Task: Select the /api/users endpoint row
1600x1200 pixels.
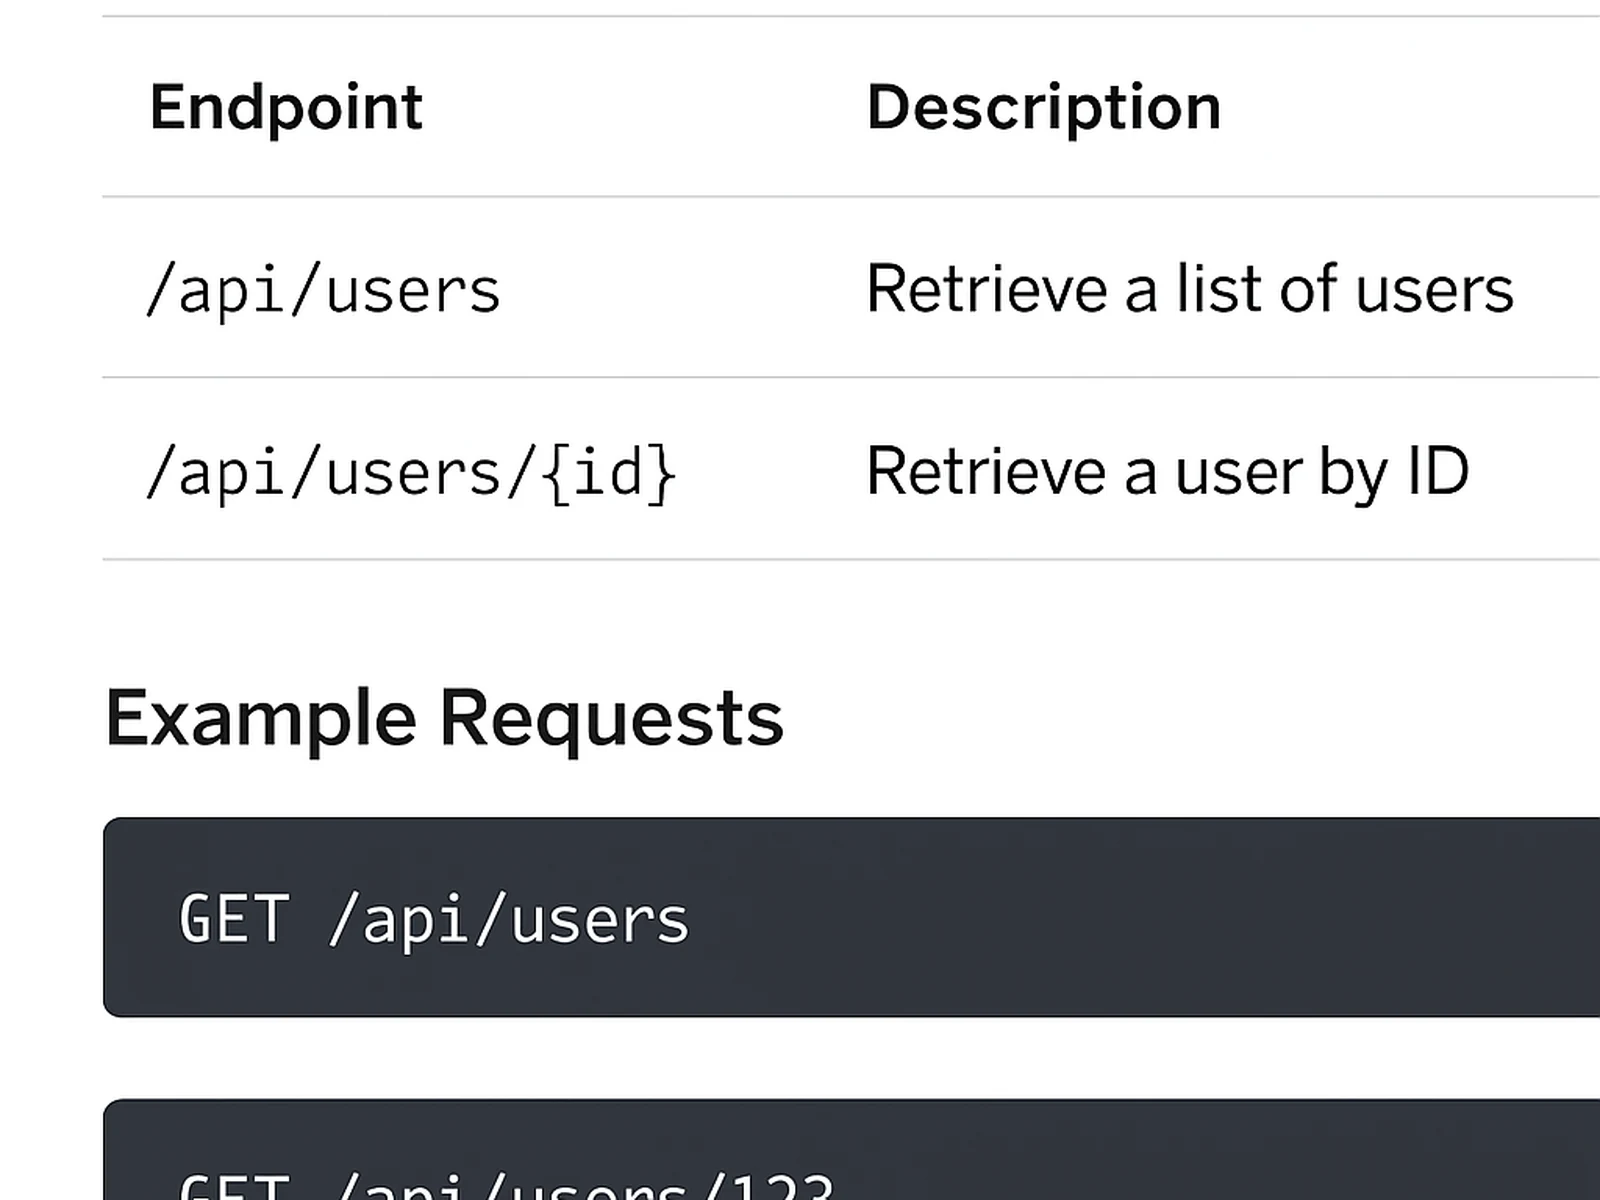Action: pyautogui.click(x=320, y=289)
